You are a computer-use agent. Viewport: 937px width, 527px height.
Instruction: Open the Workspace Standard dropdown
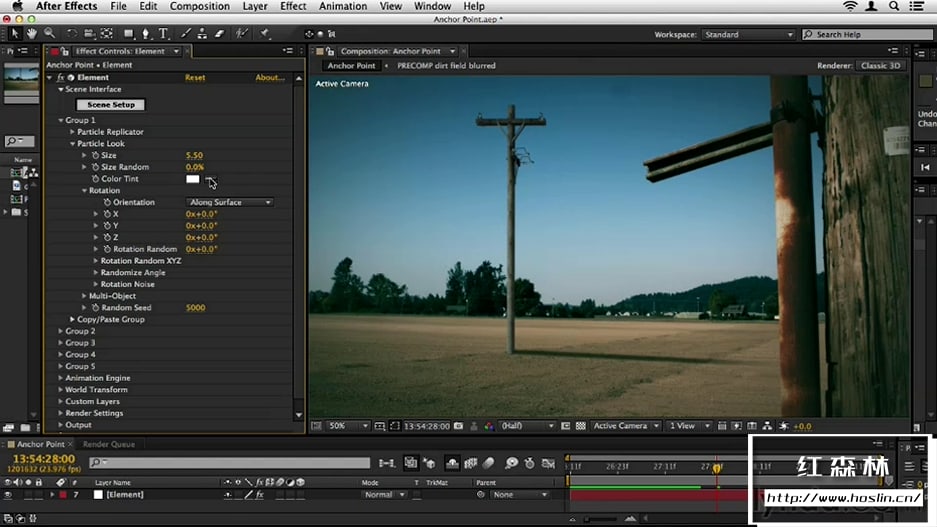click(x=748, y=35)
